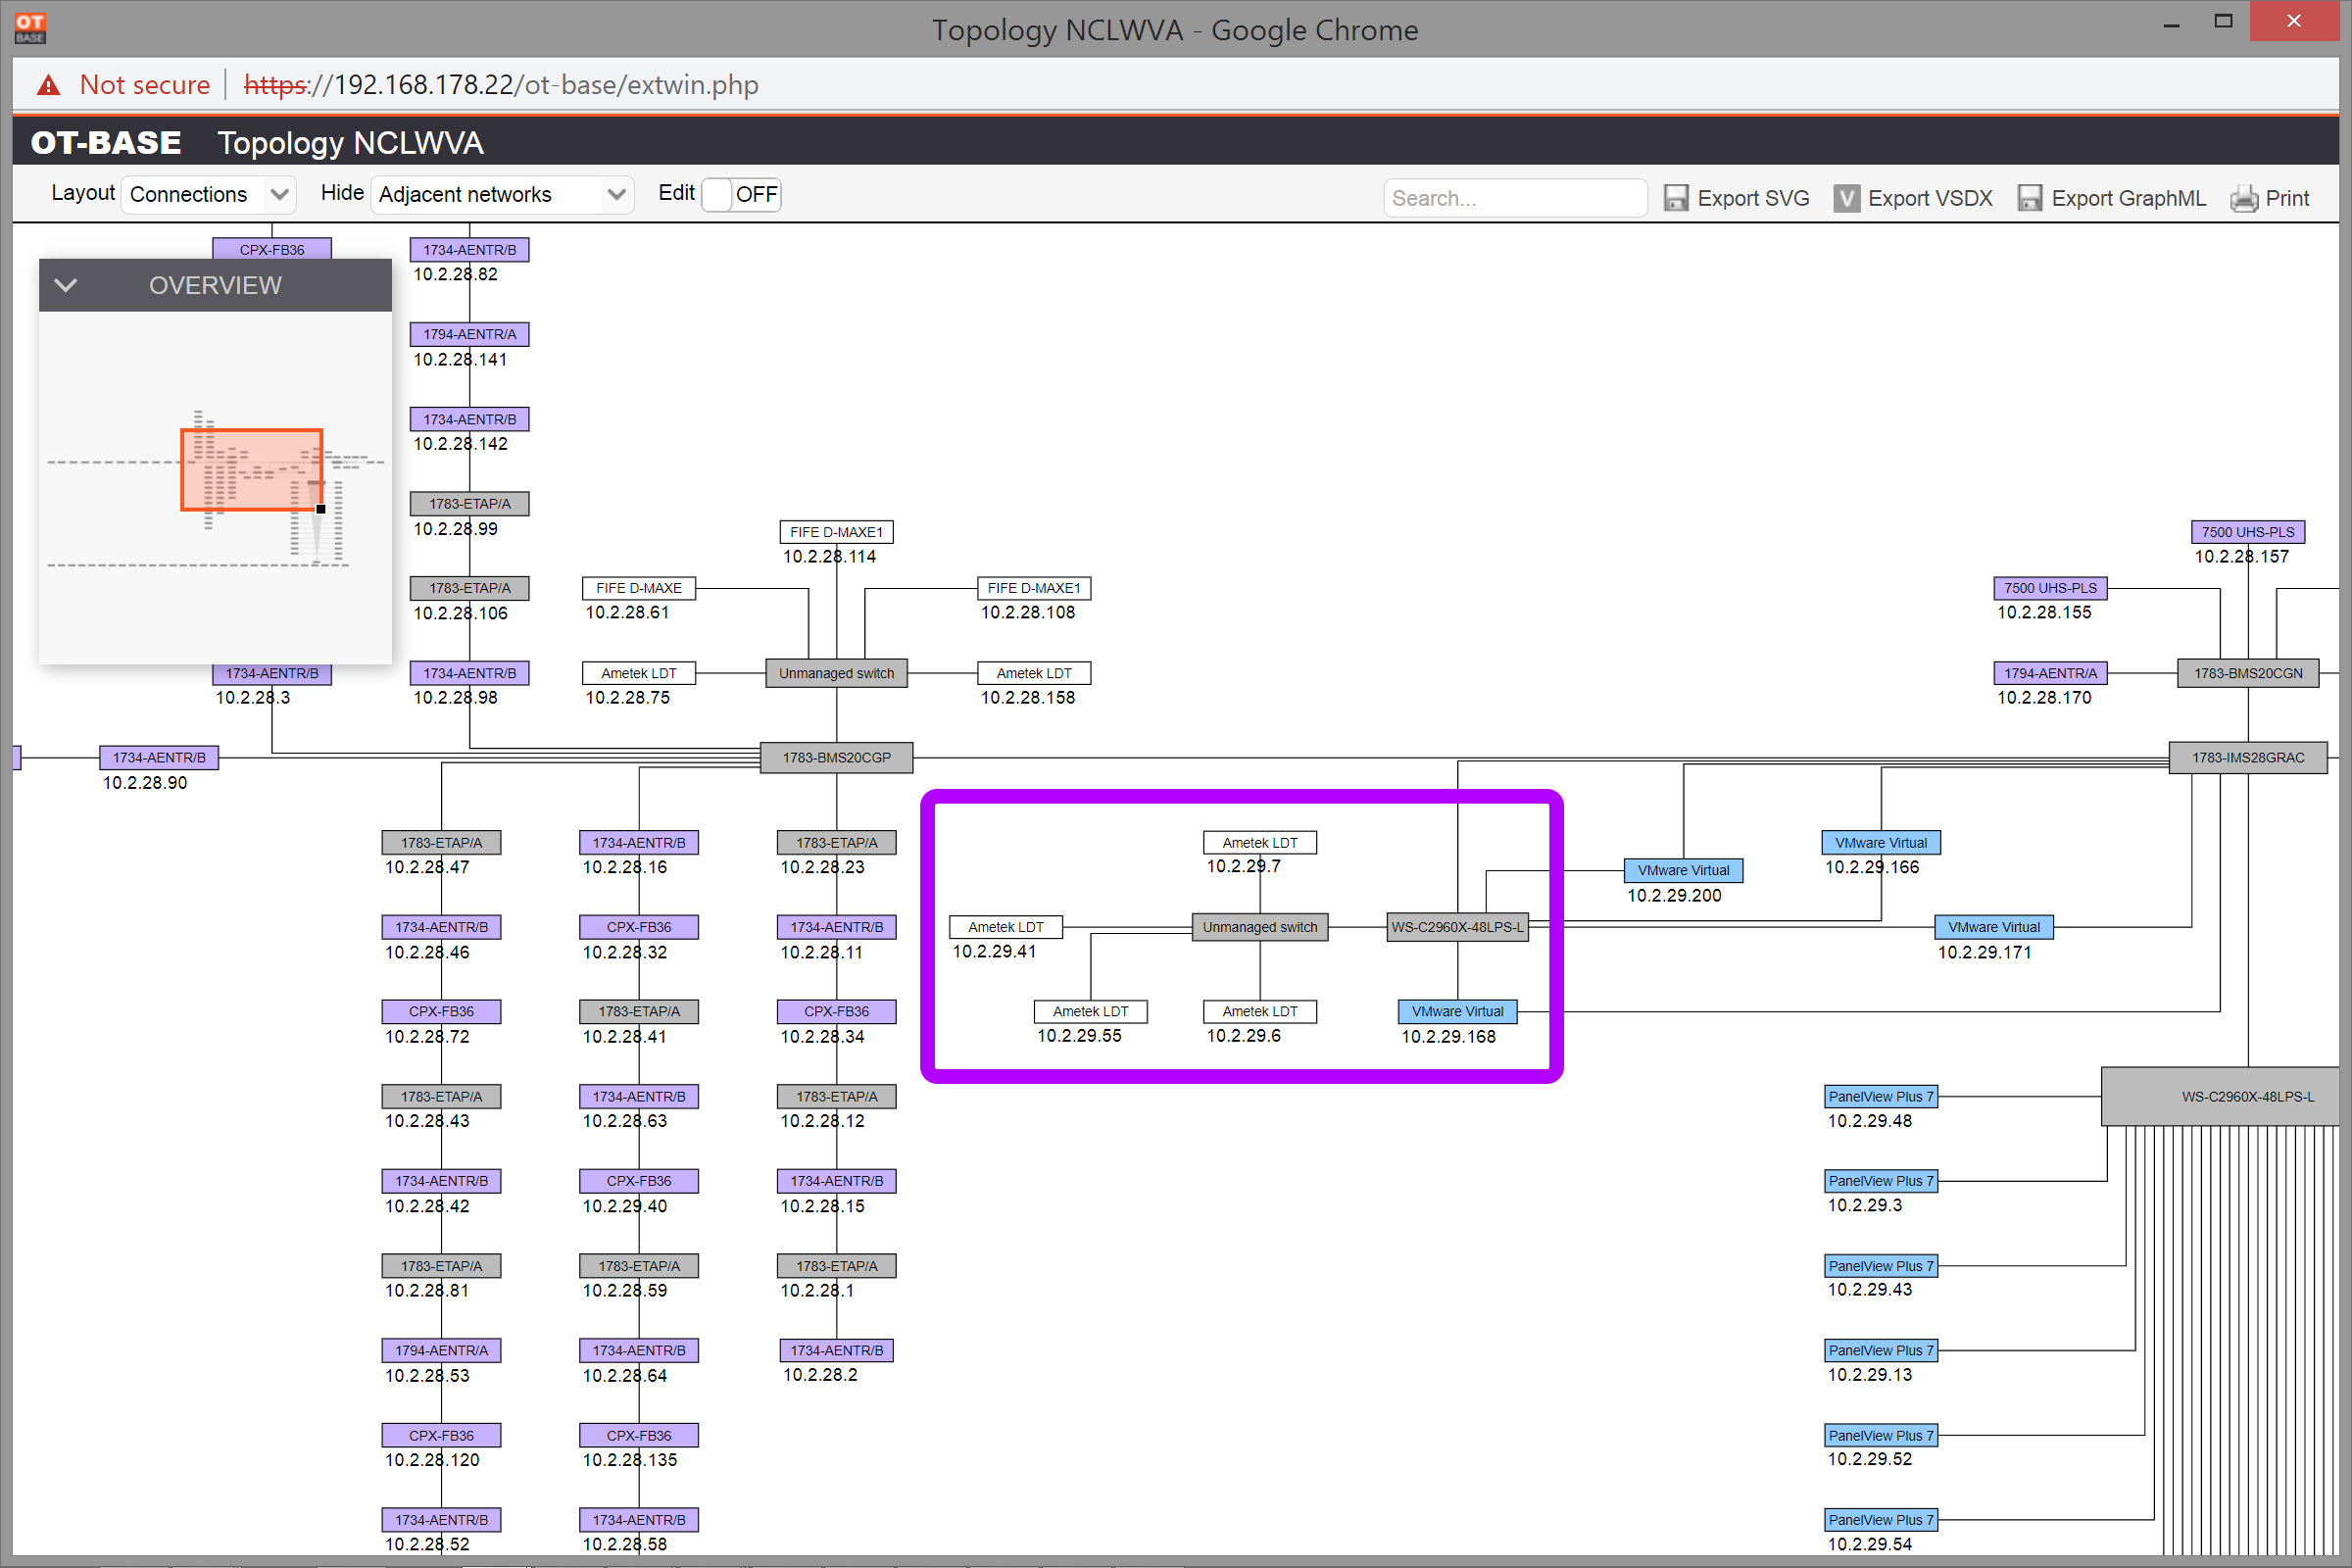Select the 1783-ETAP/A node 10.2.28.23
This screenshot has width=2352, height=1568.
[x=836, y=842]
